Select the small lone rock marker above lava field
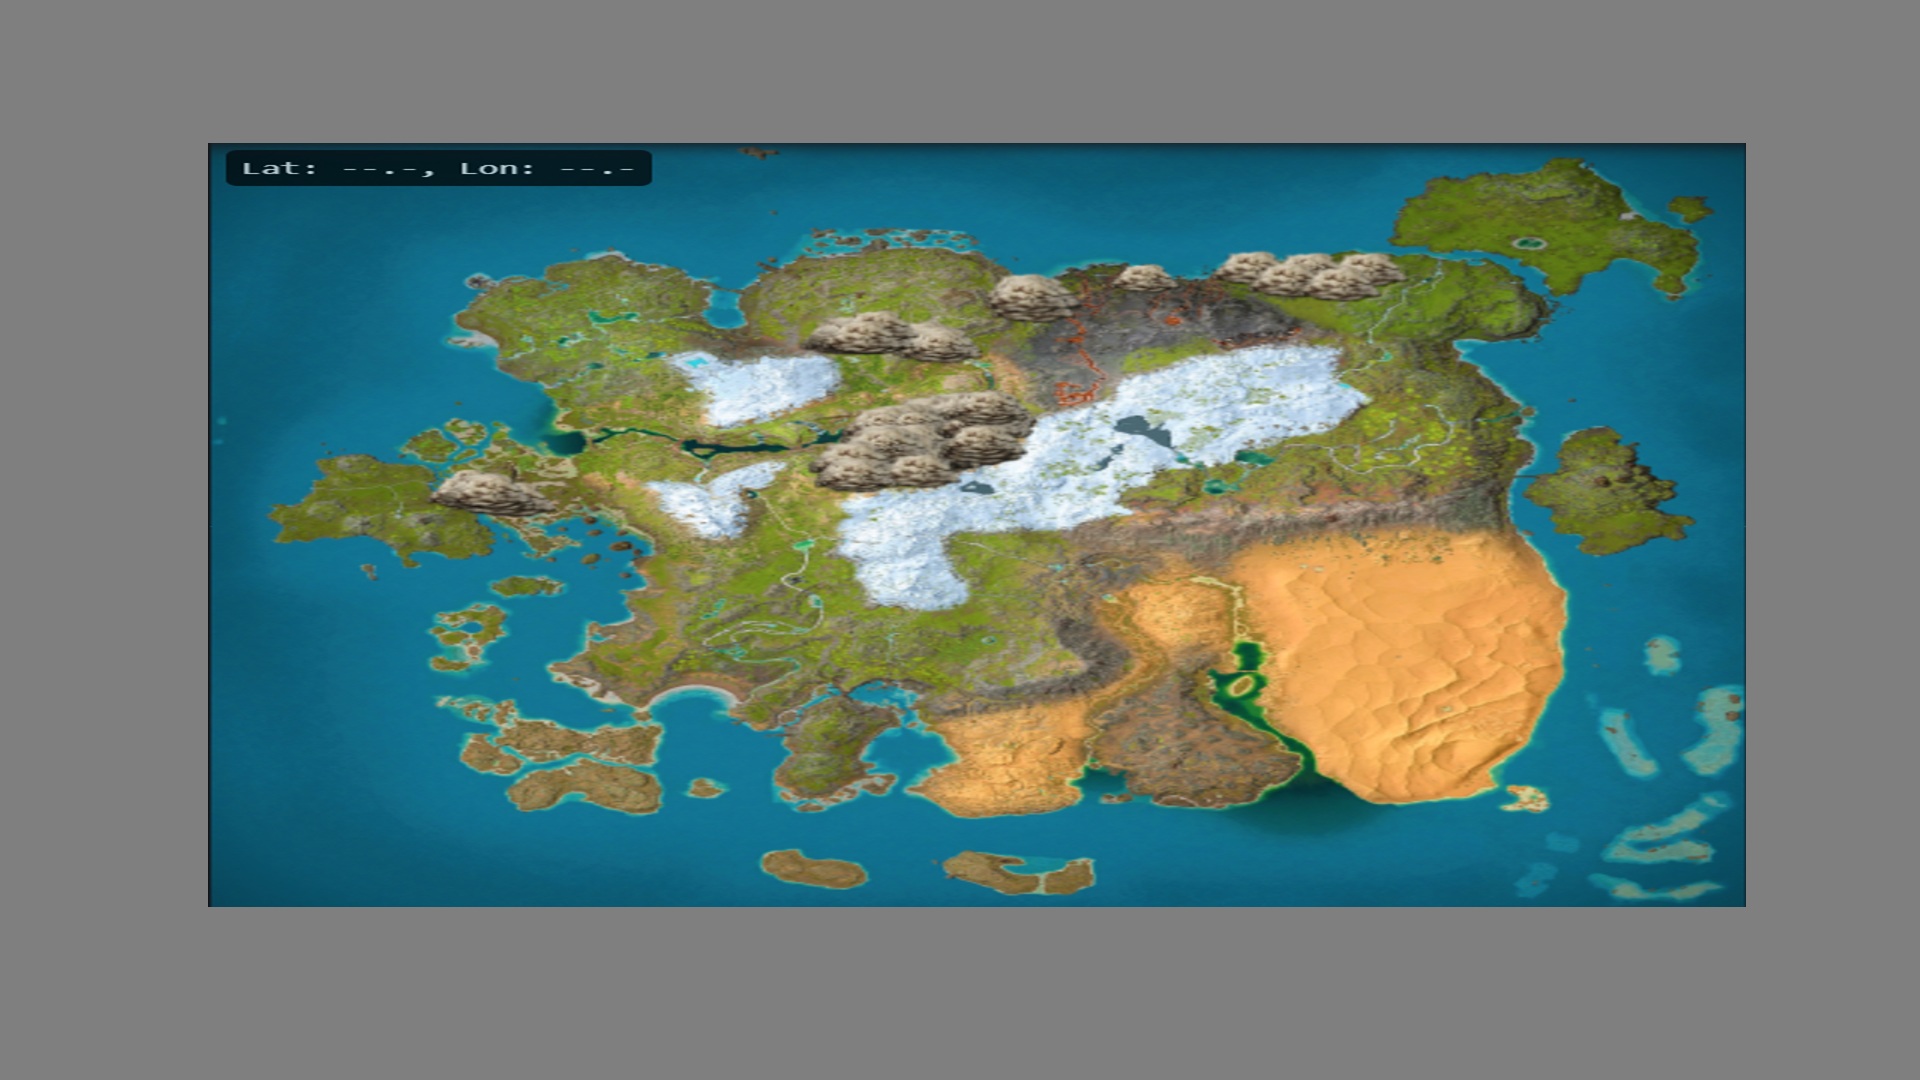The height and width of the screenshot is (1080, 1920). (1144, 278)
